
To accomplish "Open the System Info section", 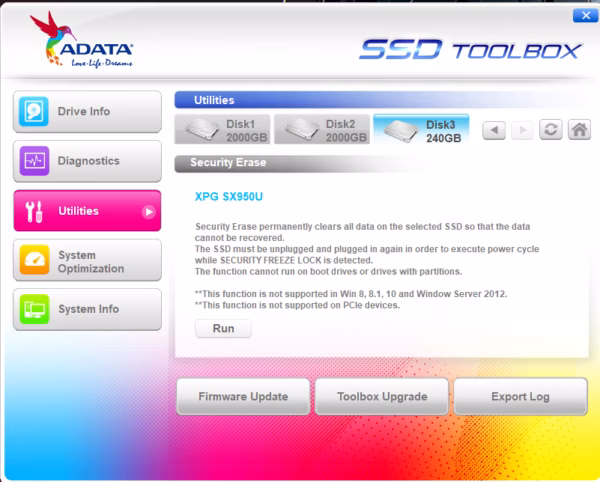I will point(87,309).
